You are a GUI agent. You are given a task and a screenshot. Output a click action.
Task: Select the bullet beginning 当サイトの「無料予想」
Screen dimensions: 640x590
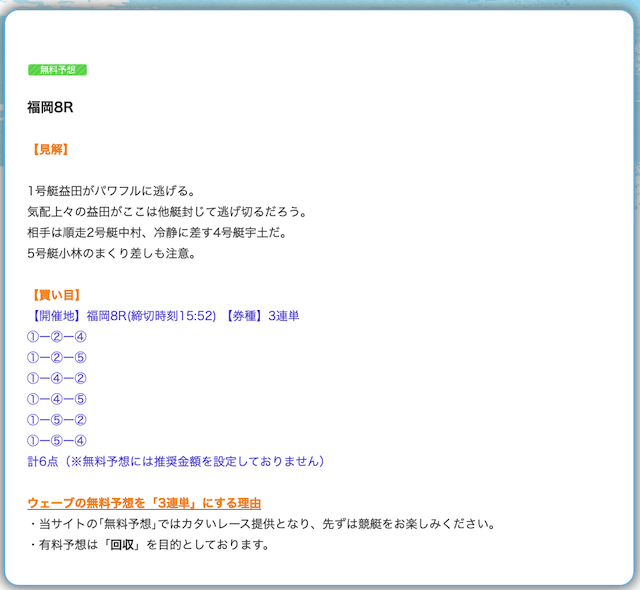point(262,524)
